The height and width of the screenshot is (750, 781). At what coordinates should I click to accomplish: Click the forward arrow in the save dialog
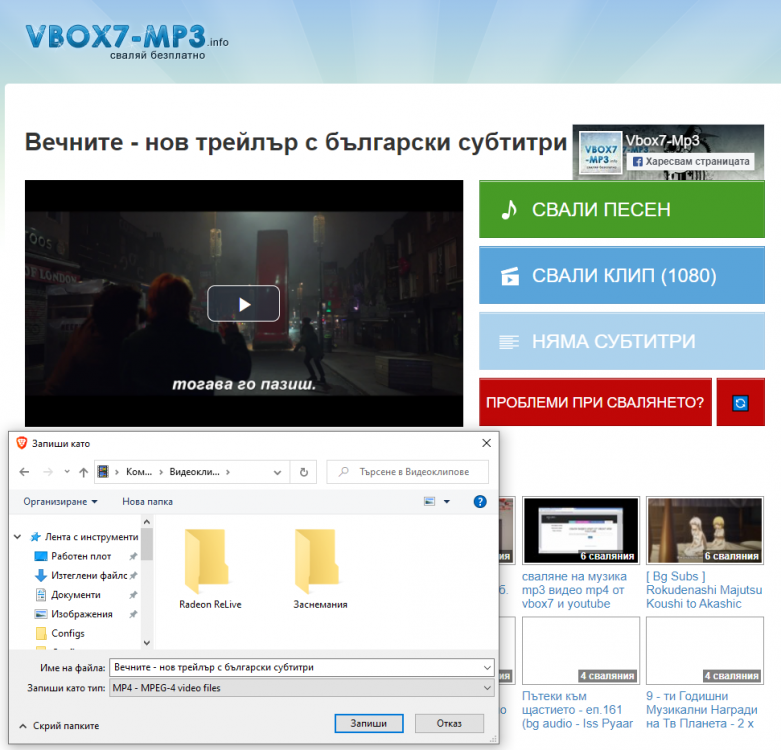[48, 472]
